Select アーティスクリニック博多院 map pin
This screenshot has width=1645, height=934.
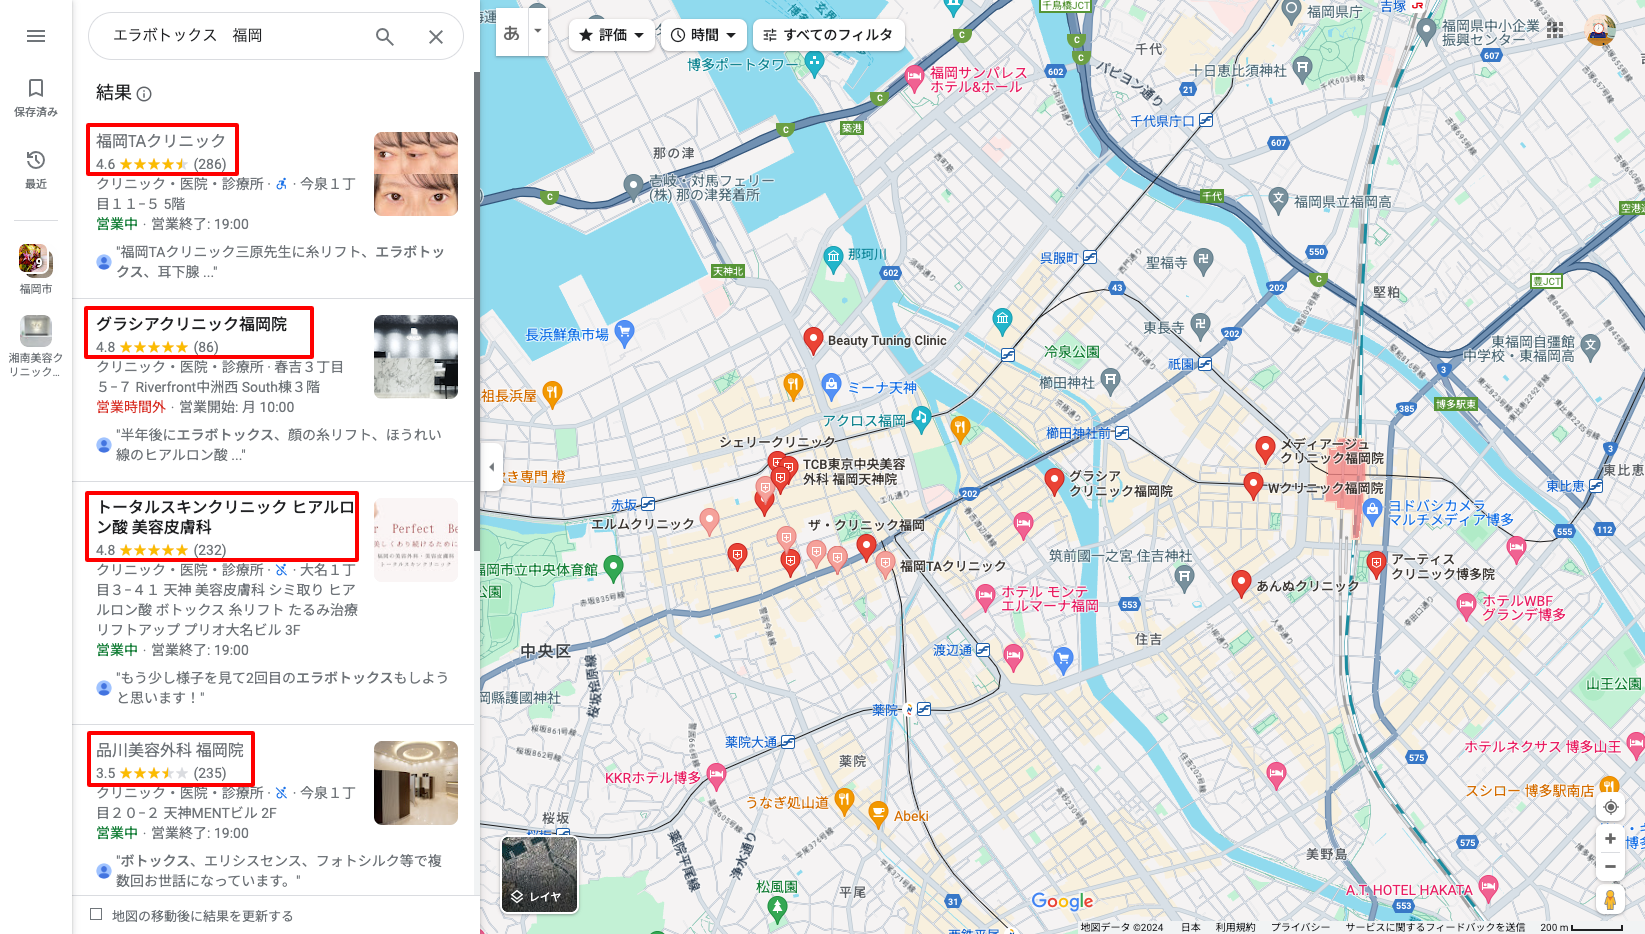pyautogui.click(x=1377, y=564)
